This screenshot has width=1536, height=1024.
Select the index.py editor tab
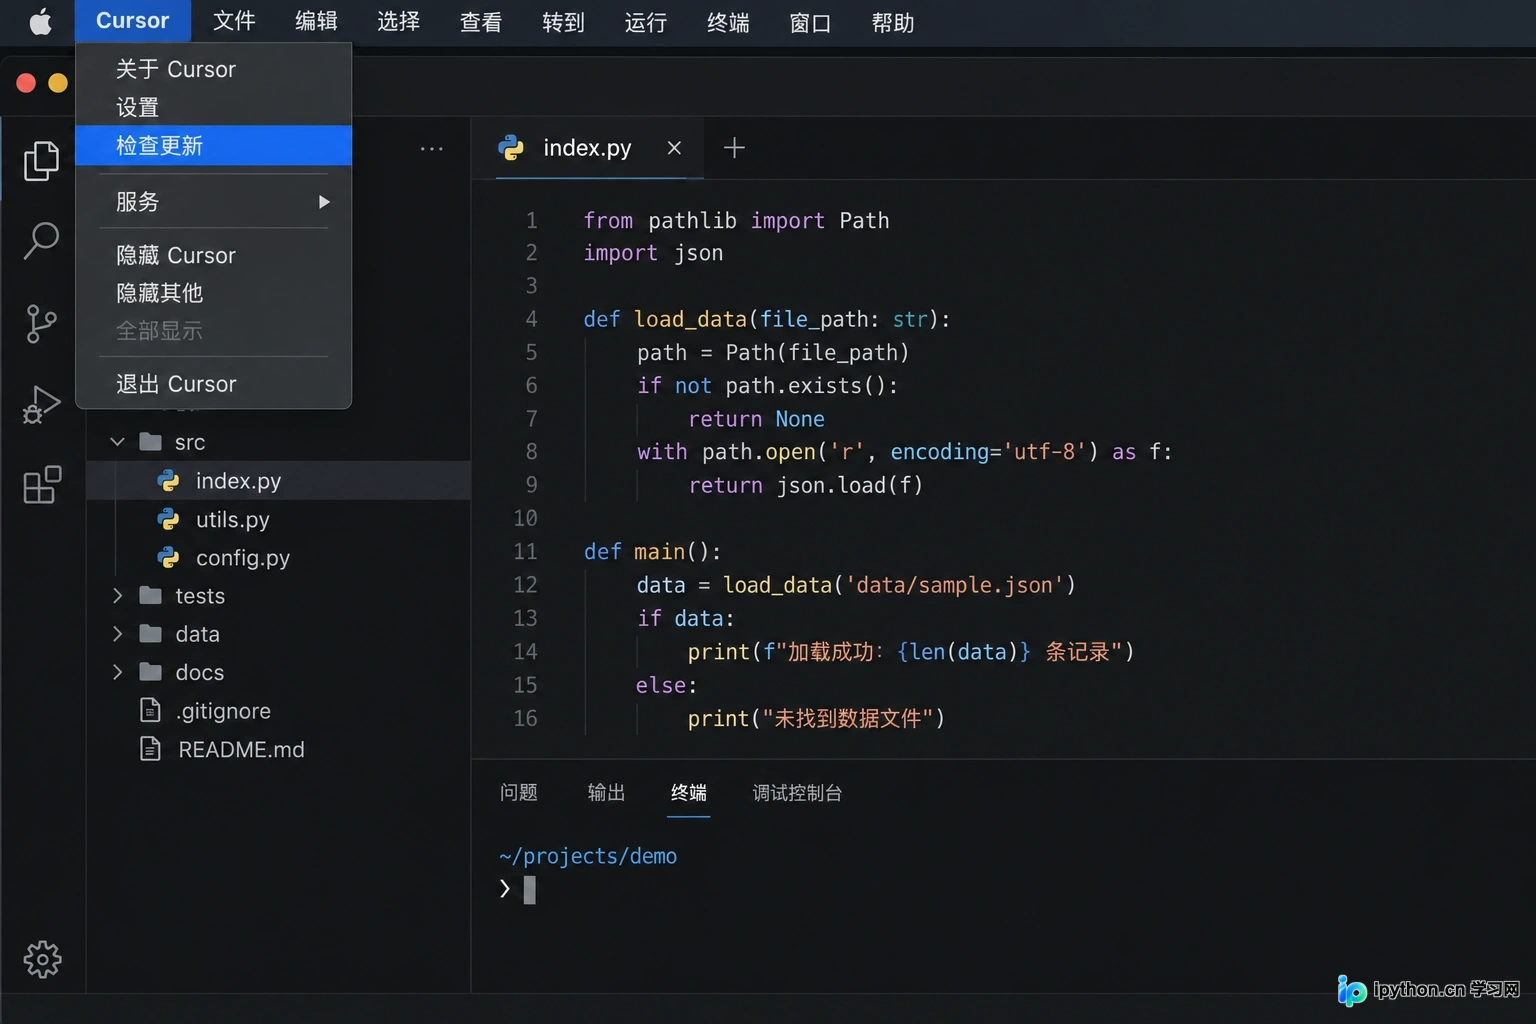tap(587, 148)
